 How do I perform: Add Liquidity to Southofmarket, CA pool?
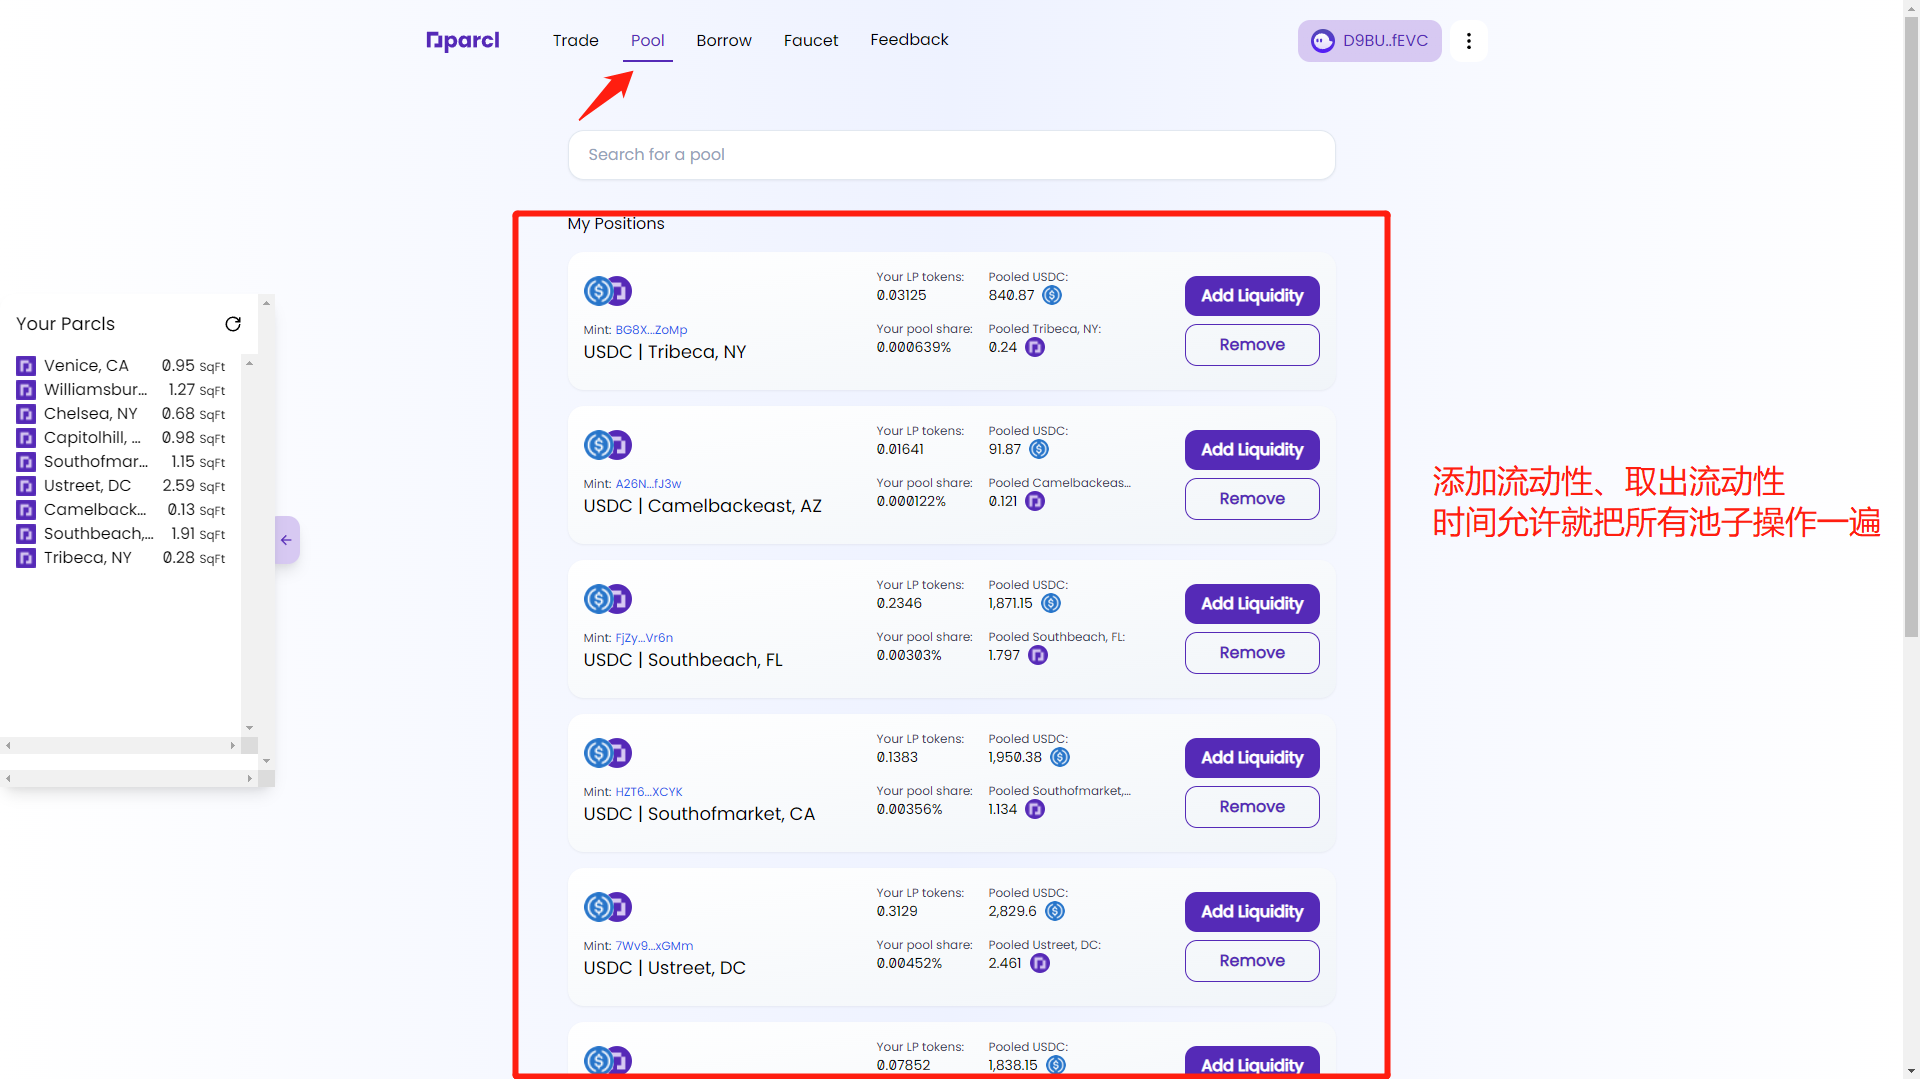click(1252, 758)
